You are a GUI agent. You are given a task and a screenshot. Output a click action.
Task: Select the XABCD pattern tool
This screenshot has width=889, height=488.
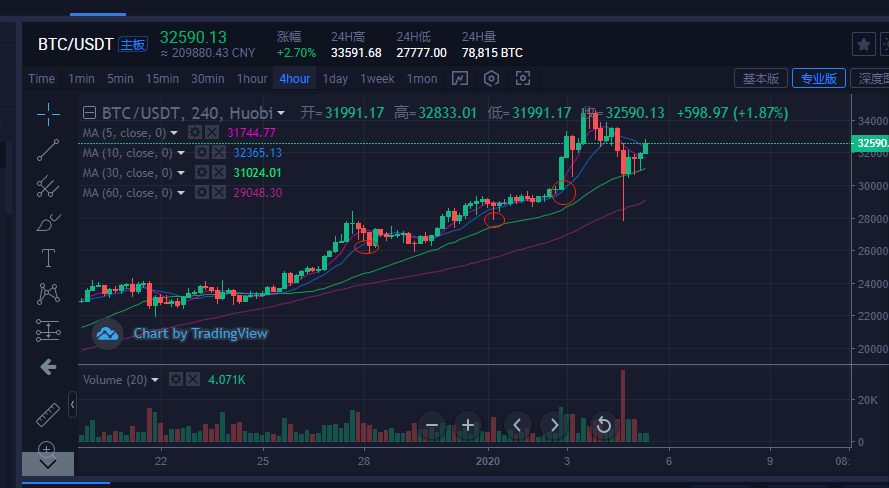pyautogui.click(x=48, y=294)
